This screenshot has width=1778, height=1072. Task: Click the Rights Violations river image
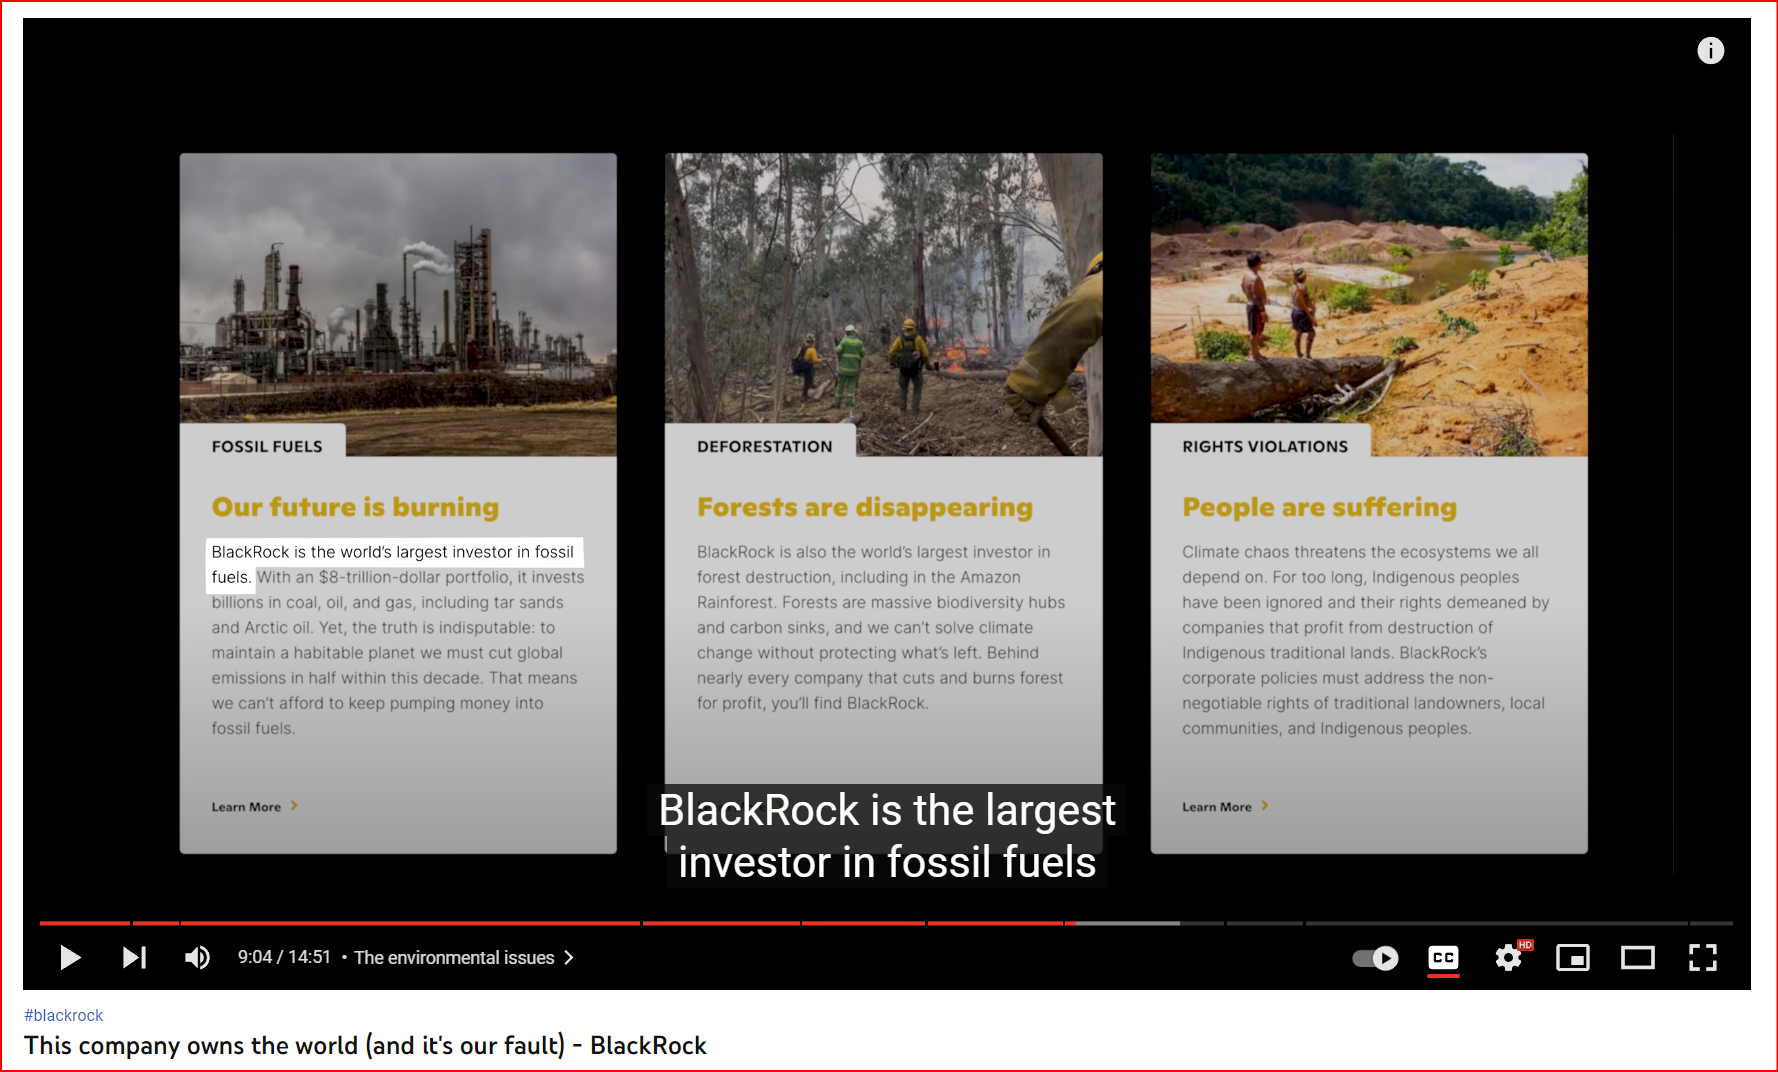tap(1368, 290)
